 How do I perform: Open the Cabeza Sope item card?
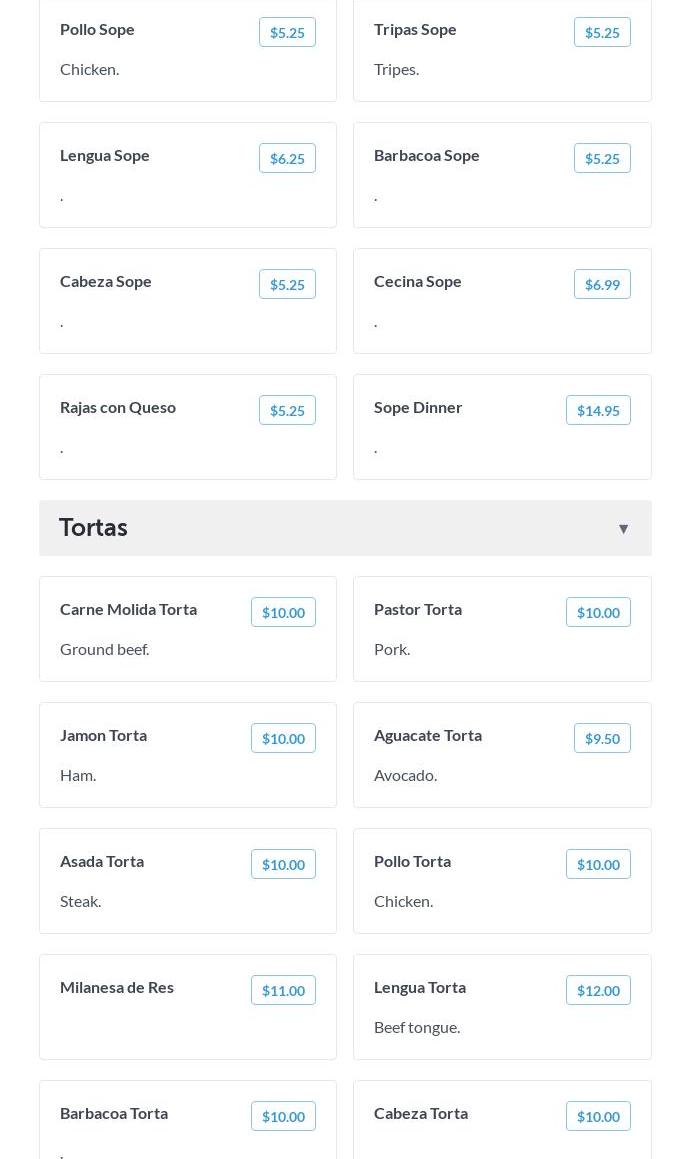click(x=188, y=301)
